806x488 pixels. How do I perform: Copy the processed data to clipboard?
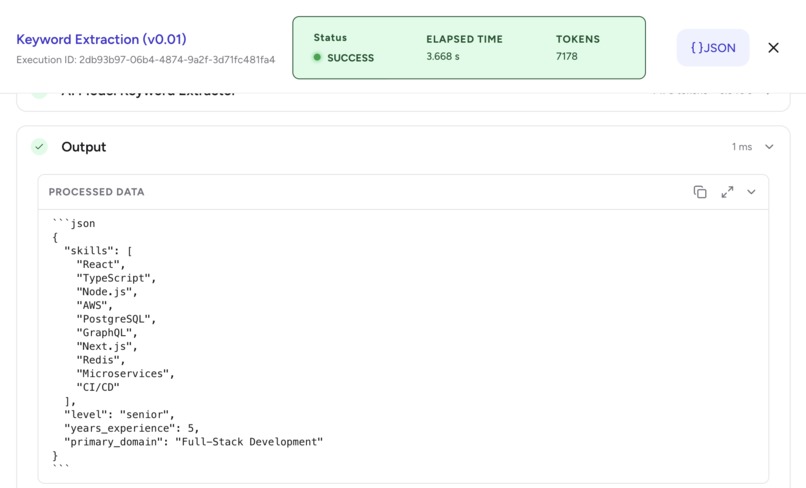click(x=700, y=192)
